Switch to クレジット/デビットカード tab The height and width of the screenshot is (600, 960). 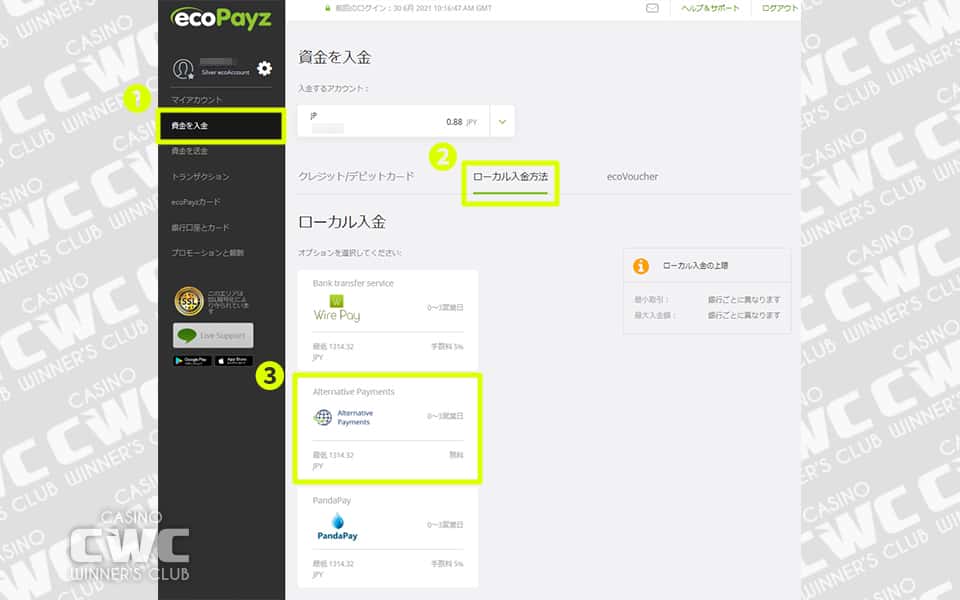(x=356, y=176)
